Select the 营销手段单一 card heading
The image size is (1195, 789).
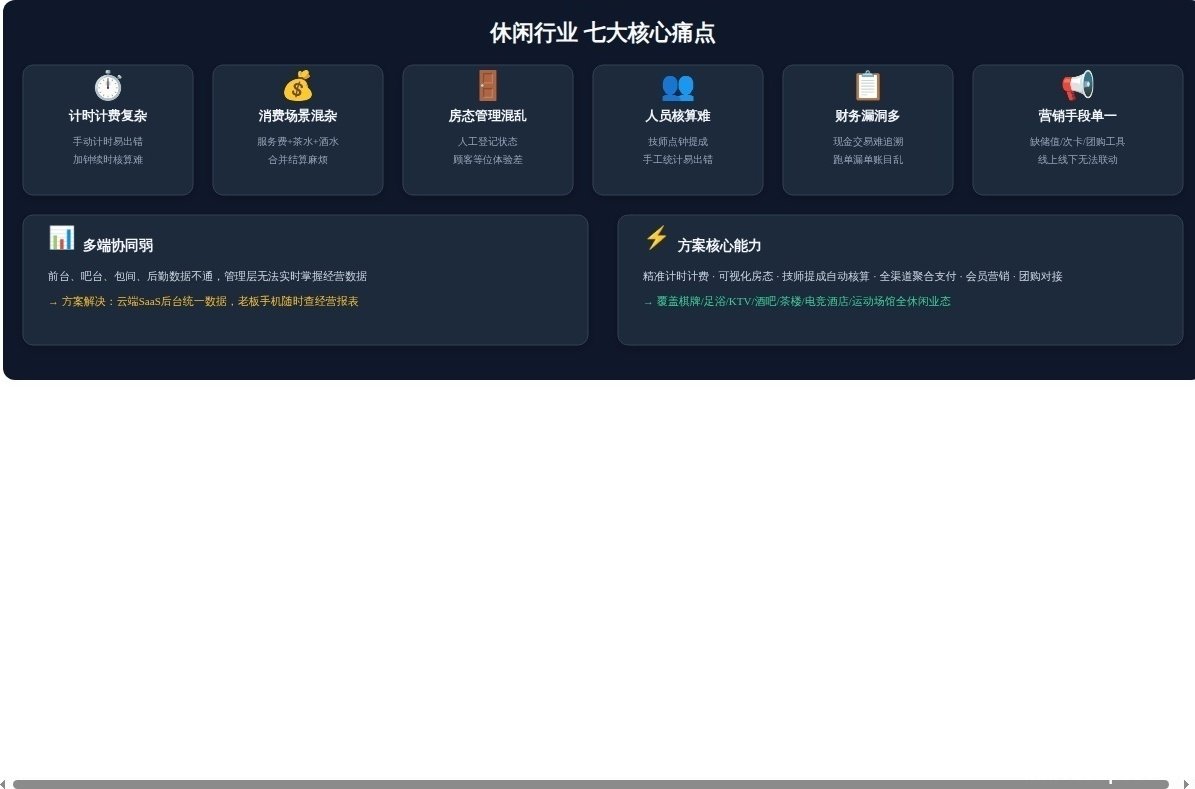click(x=1078, y=116)
